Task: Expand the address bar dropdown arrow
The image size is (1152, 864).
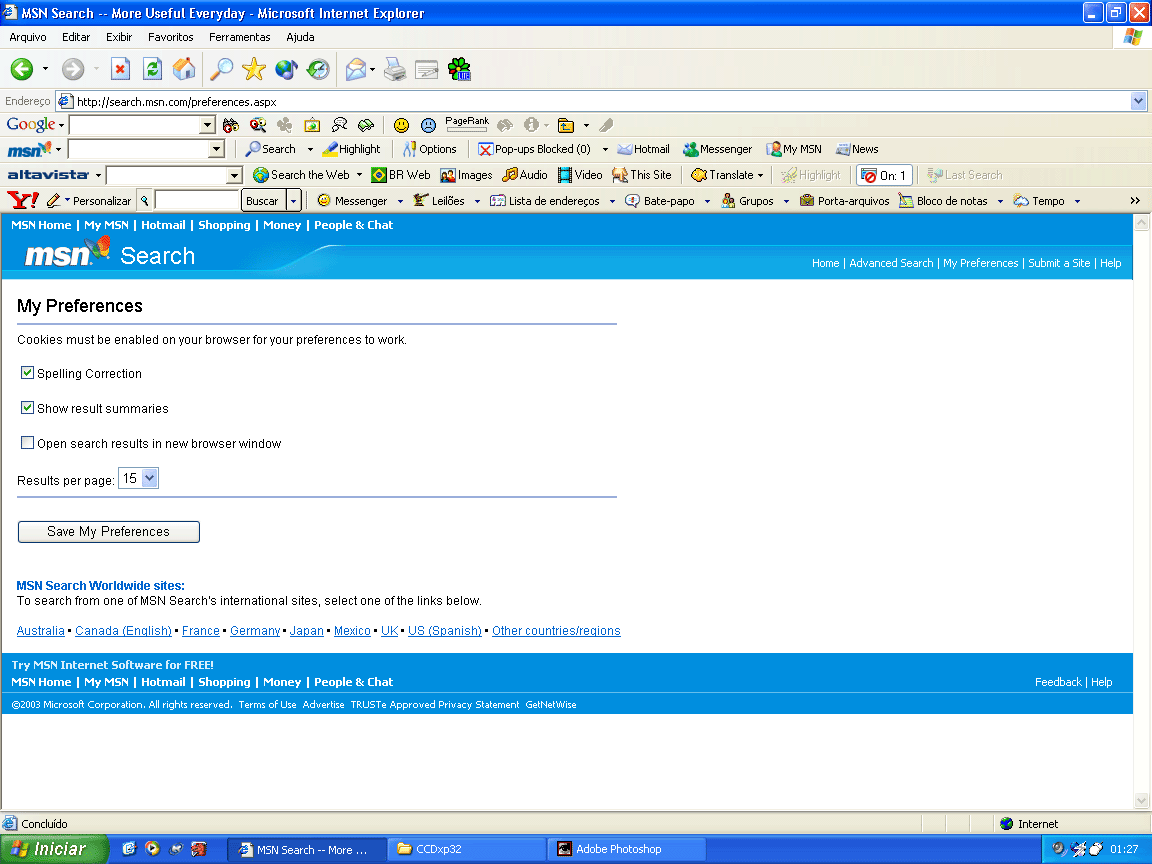Action: coord(1138,101)
